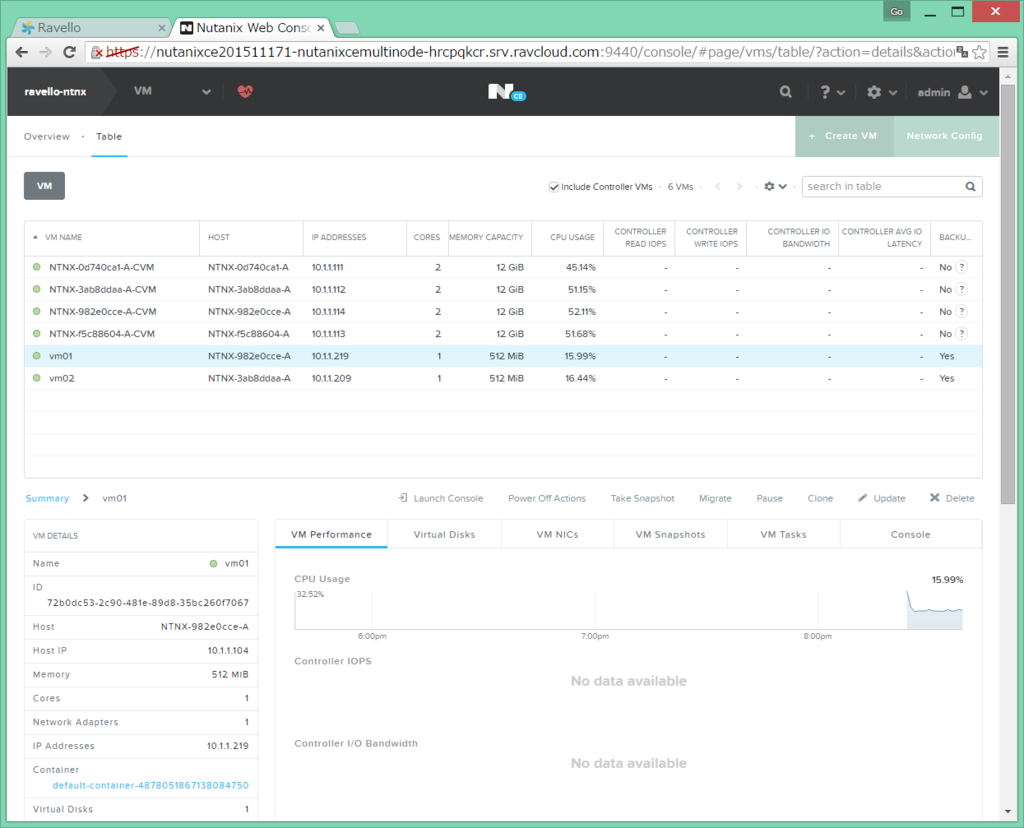Screen dimensions: 1024x828
Task: Sort by CPU USAGE column header
Action: (572, 237)
